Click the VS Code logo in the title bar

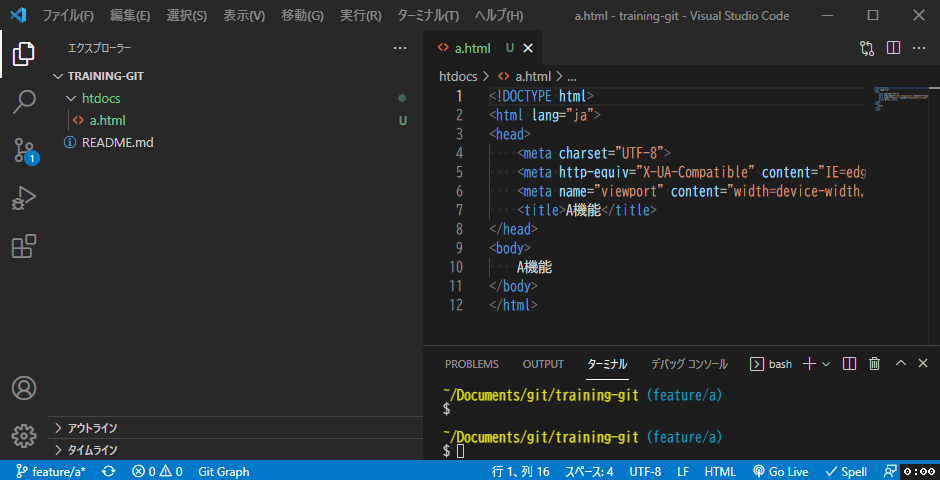[20, 15]
